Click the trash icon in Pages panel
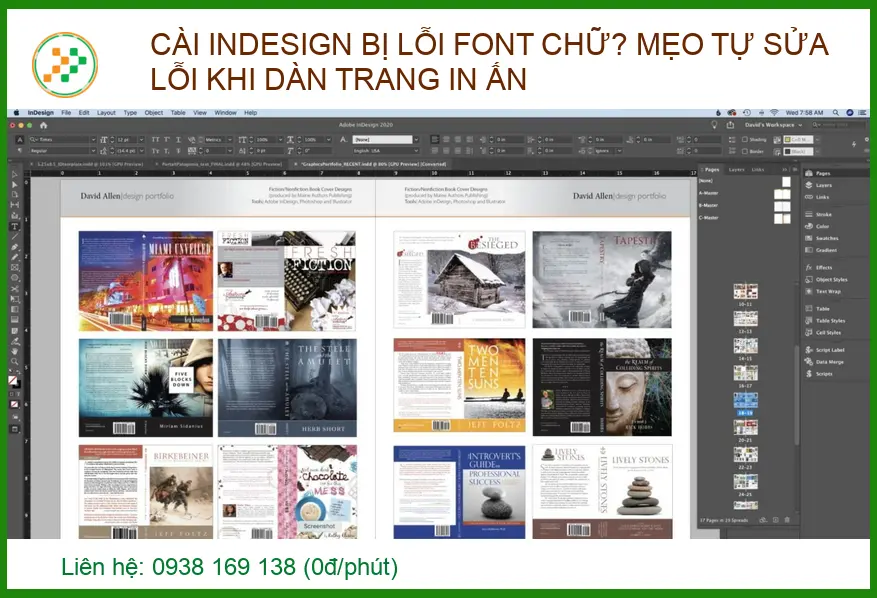Screen dimensions: 877x598 click(x=787, y=520)
